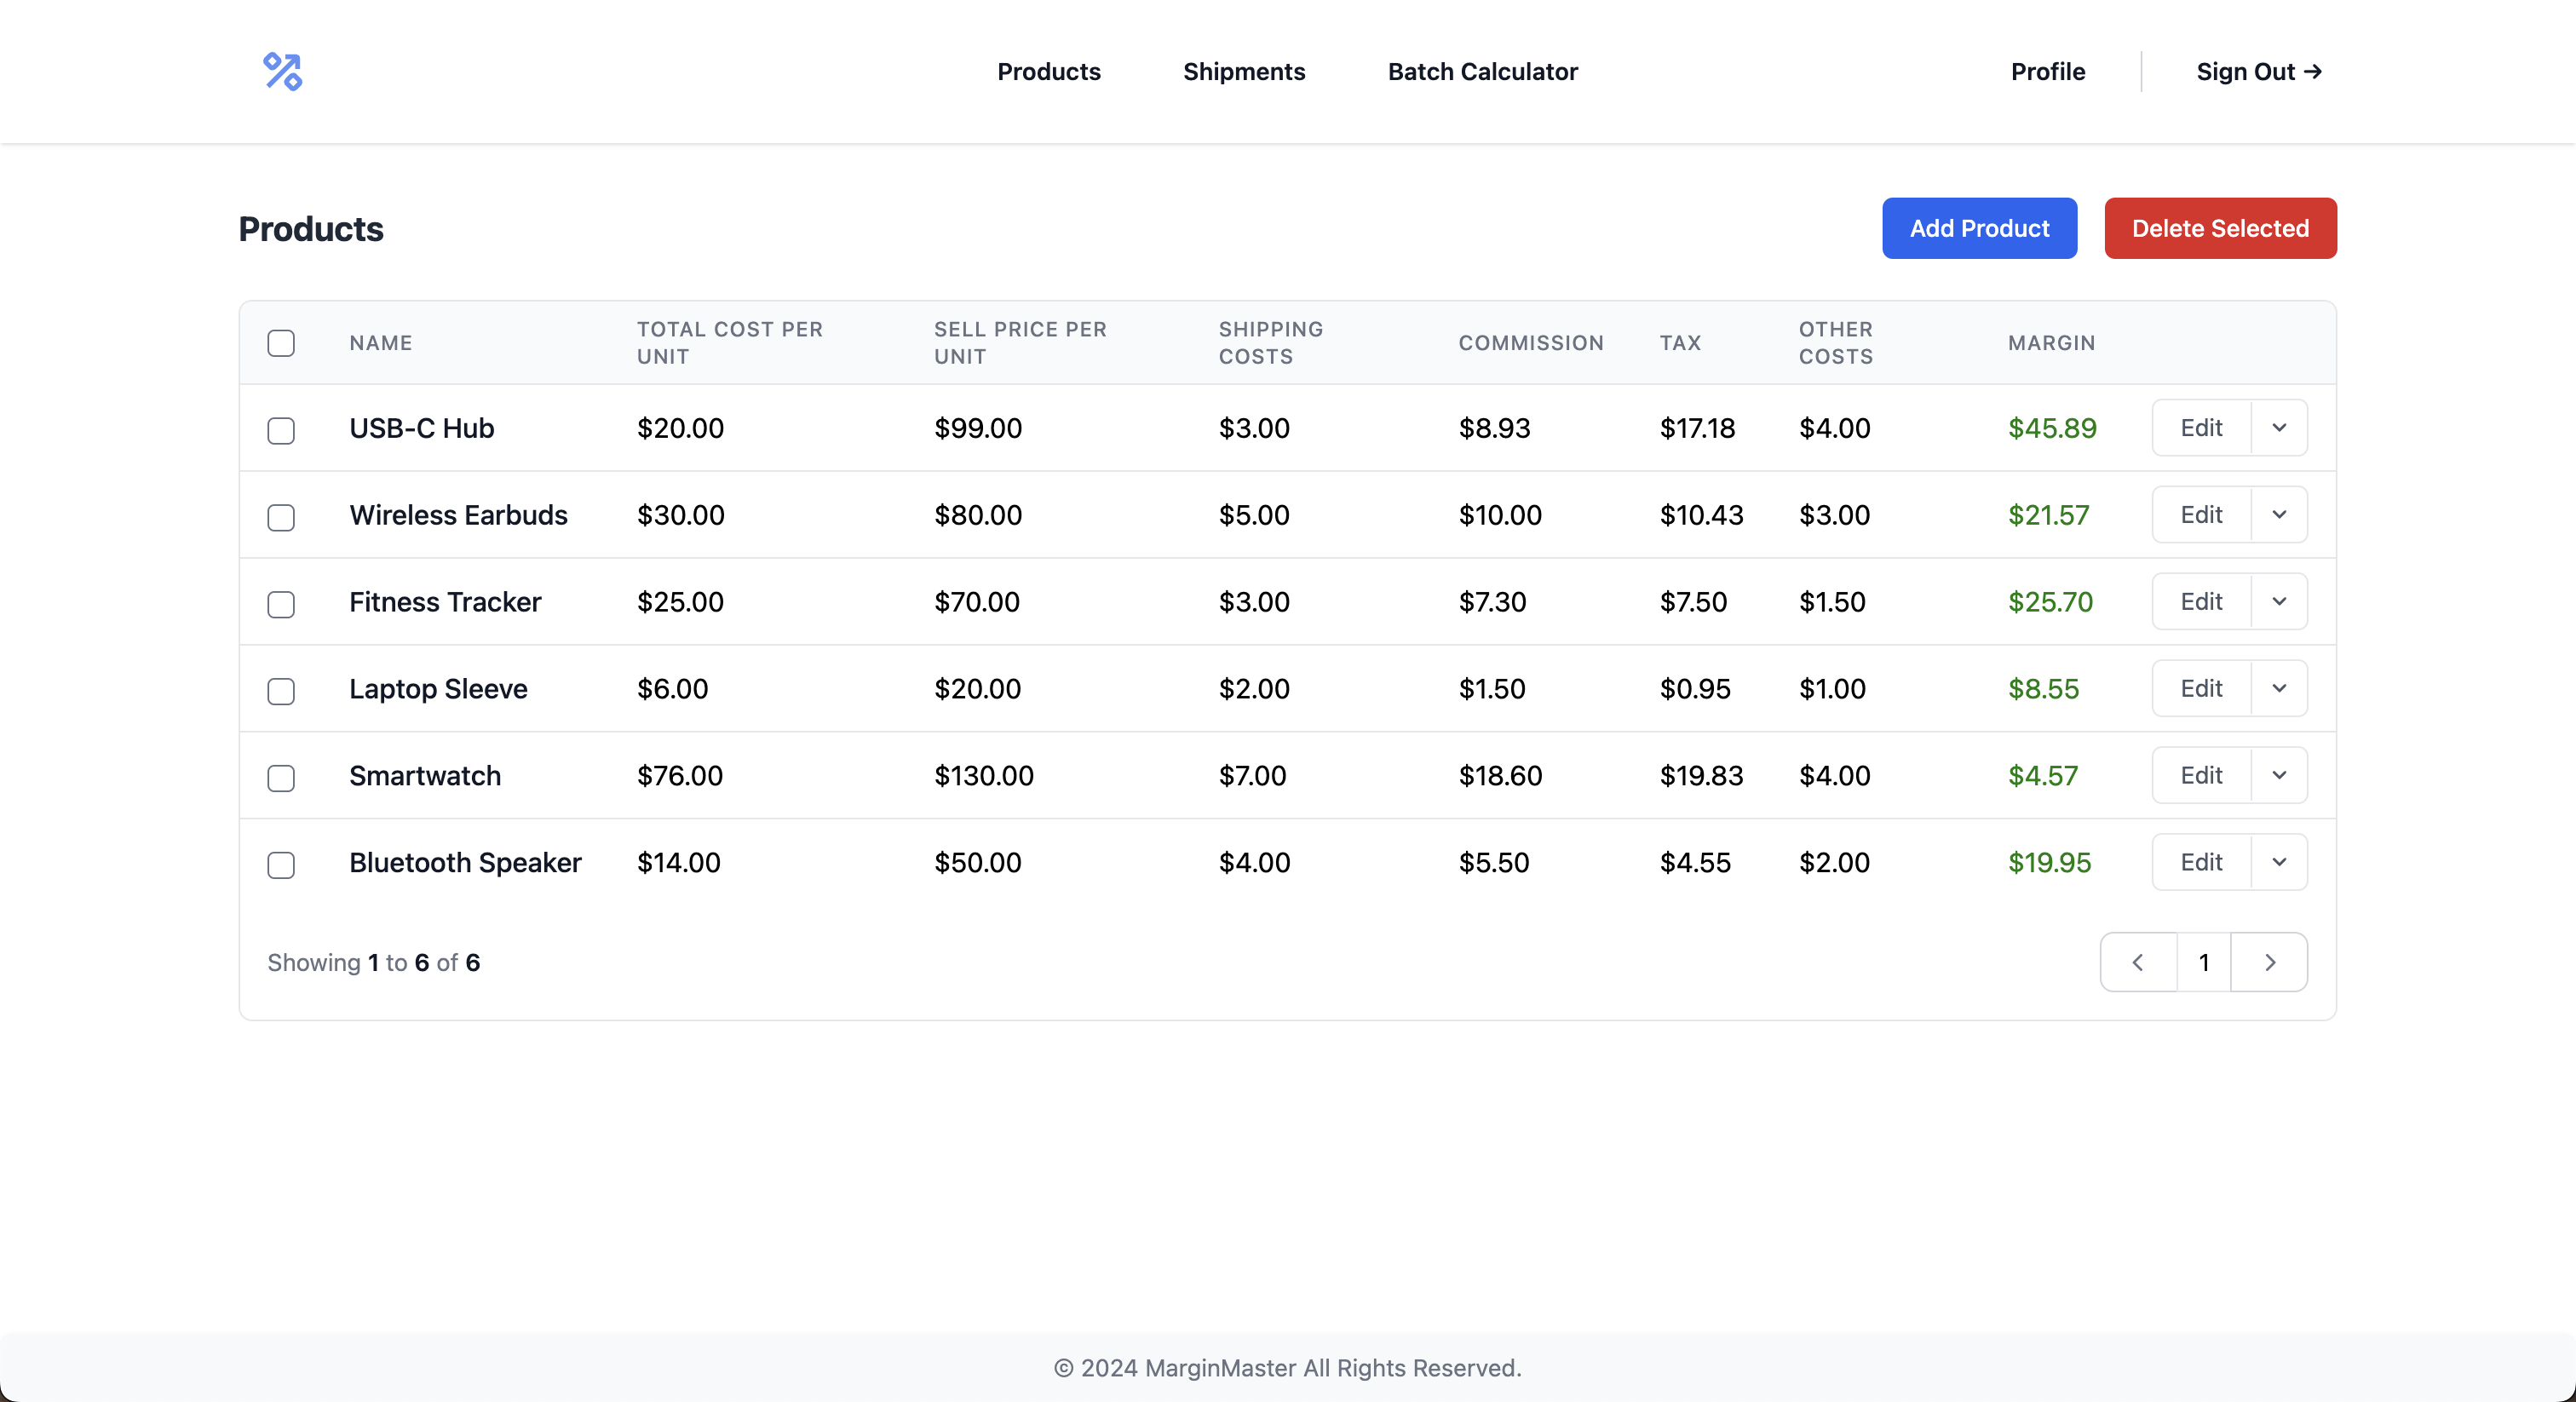
Task: Click Sign Out arrow link
Action: [x=2258, y=72]
